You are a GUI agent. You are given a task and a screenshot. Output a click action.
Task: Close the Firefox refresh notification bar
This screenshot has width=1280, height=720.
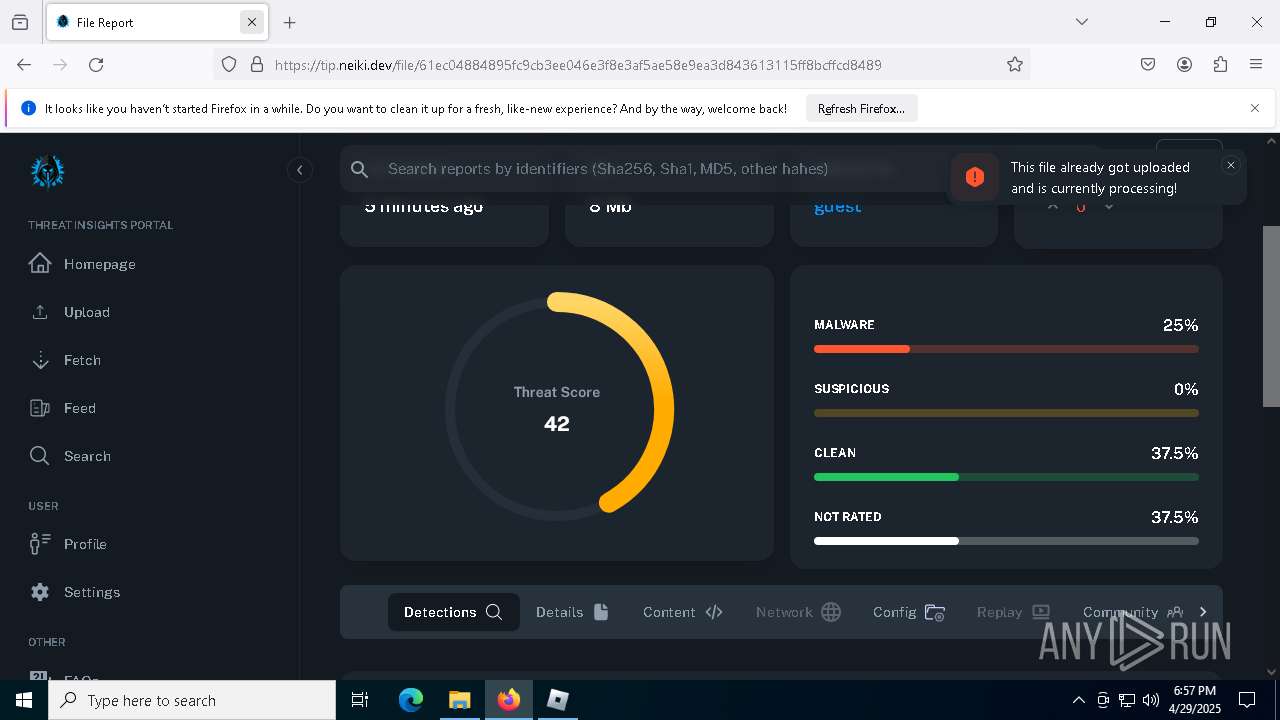[1255, 108]
